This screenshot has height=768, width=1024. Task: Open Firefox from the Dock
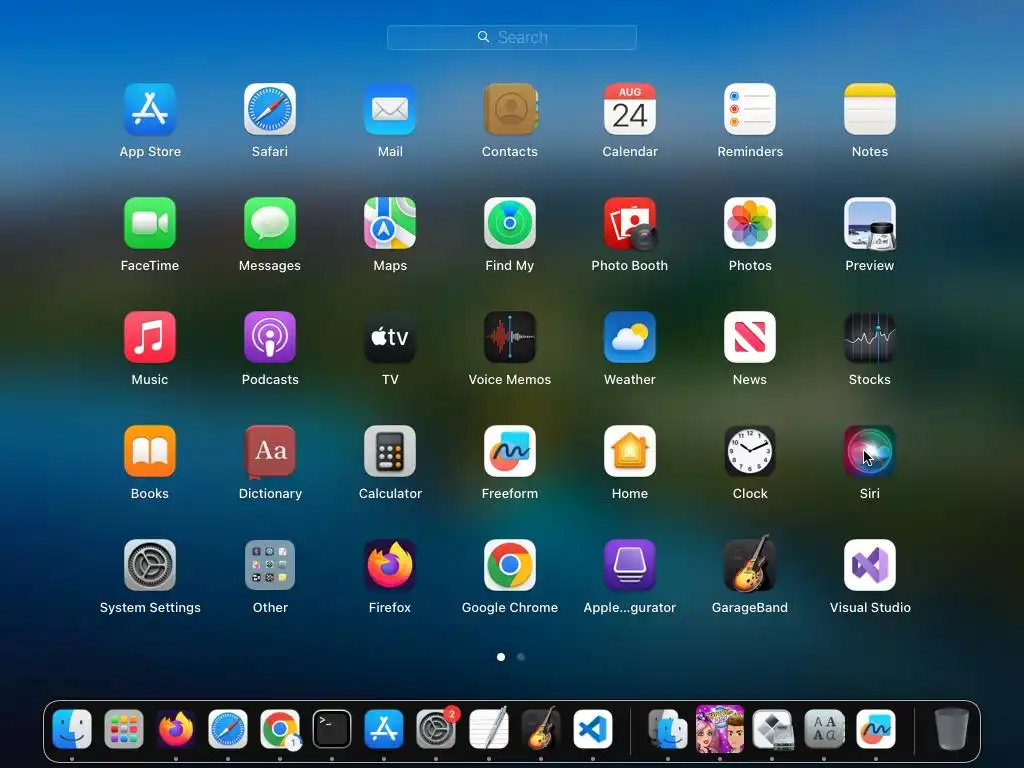(176, 729)
